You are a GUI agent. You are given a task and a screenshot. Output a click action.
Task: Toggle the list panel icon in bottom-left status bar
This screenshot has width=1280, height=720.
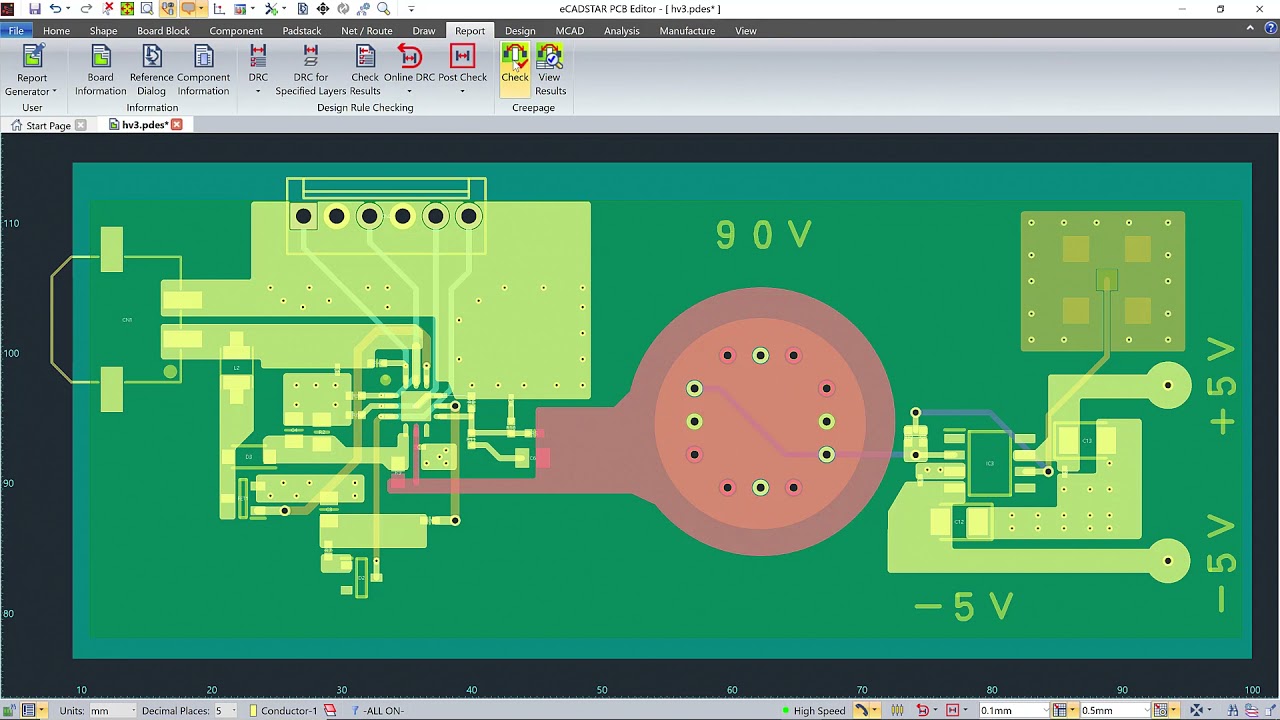coord(28,710)
